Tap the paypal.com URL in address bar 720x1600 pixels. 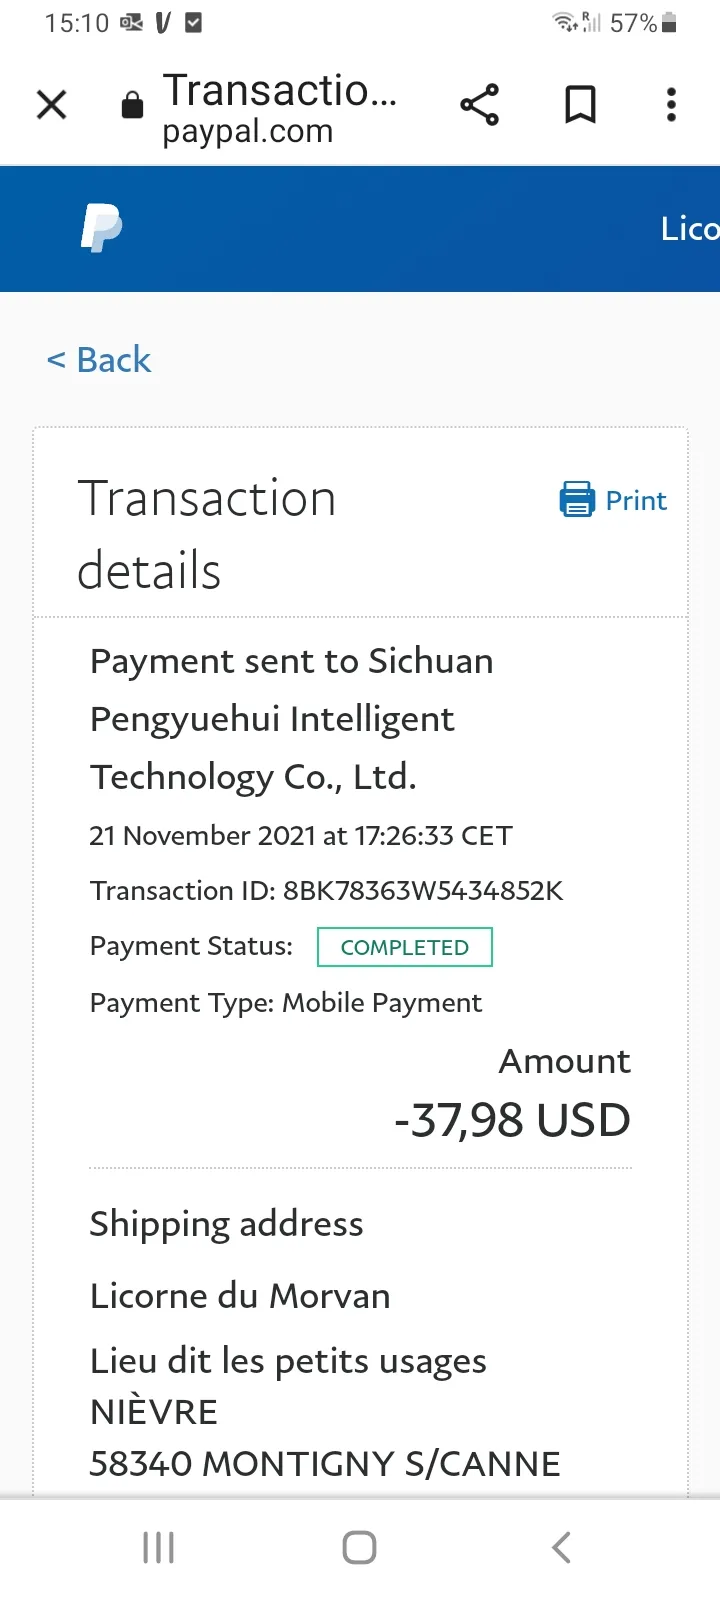[x=247, y=132]
